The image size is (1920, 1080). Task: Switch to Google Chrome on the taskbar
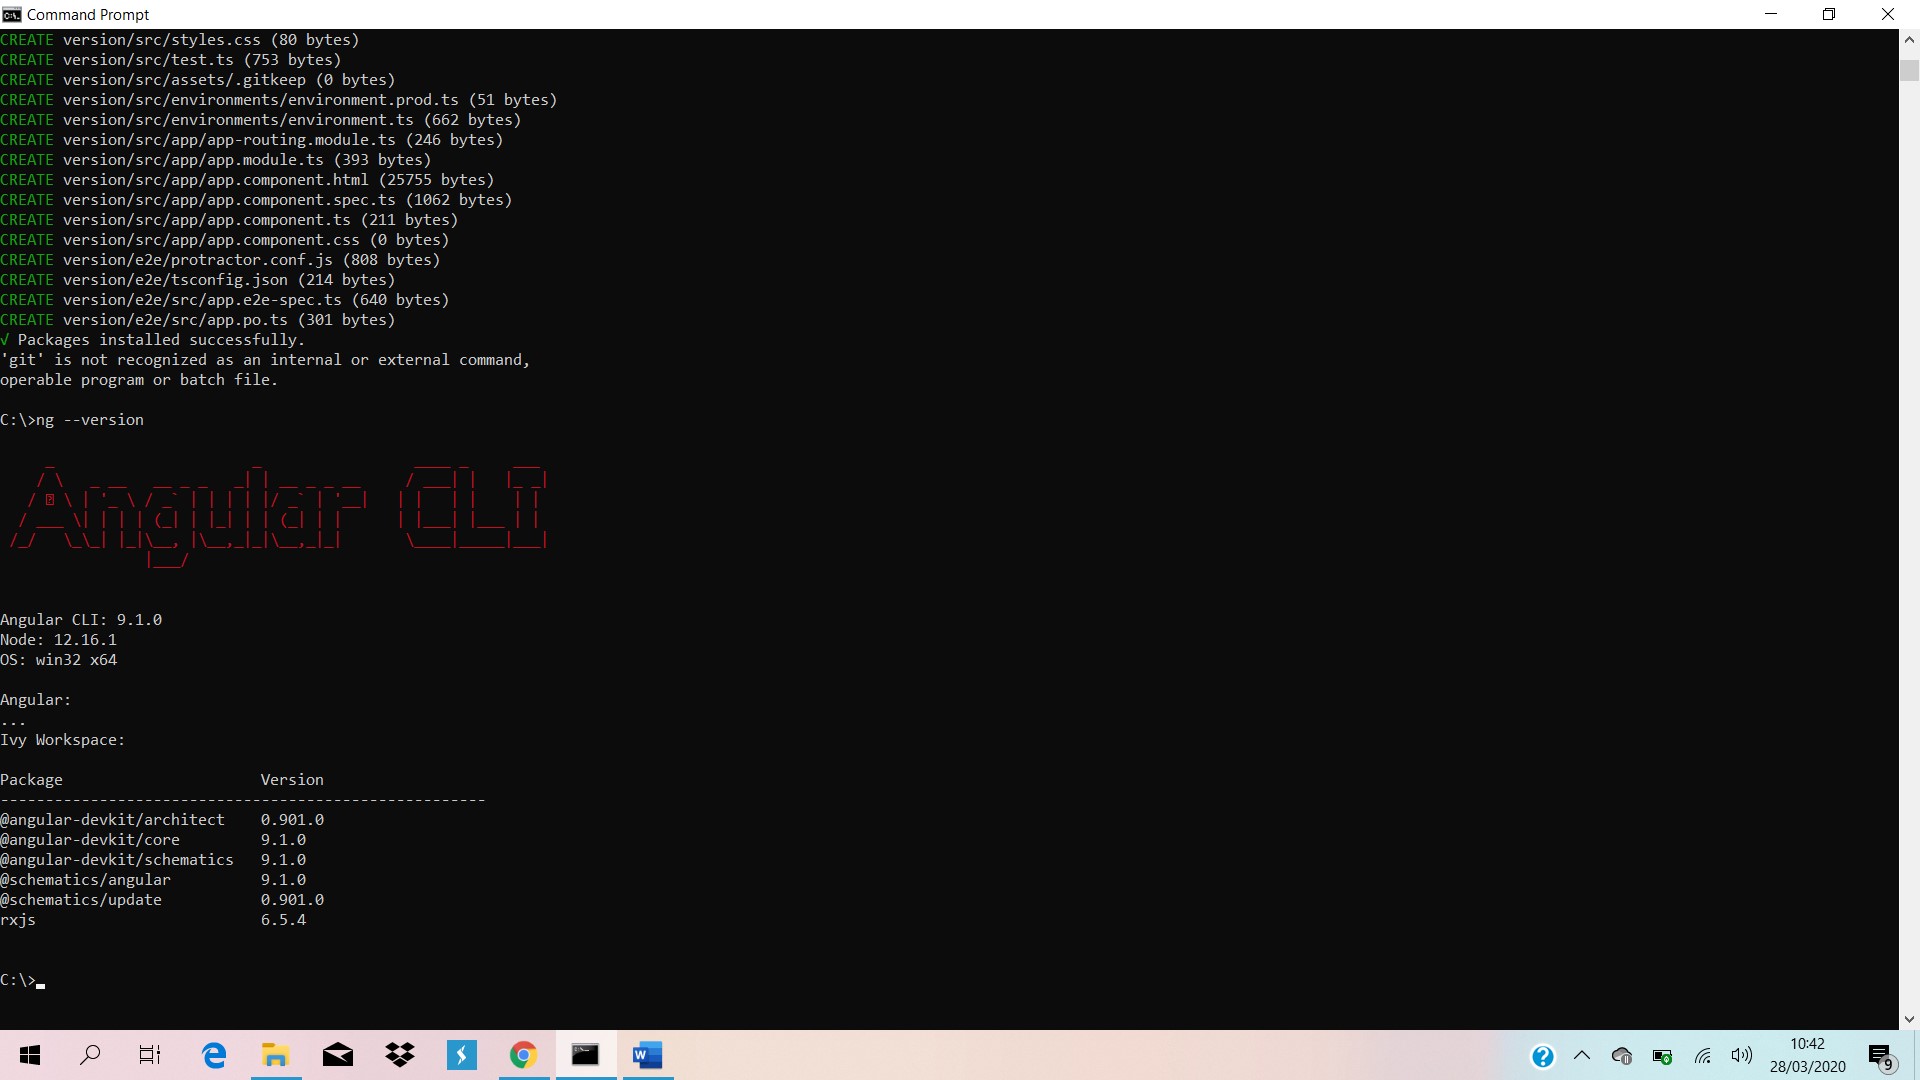tap(523, 1055)
